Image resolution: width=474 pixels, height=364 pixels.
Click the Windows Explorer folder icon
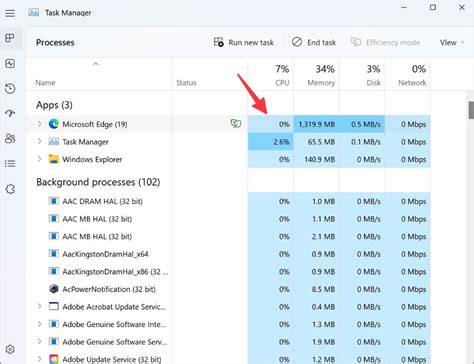coord(53,159)
